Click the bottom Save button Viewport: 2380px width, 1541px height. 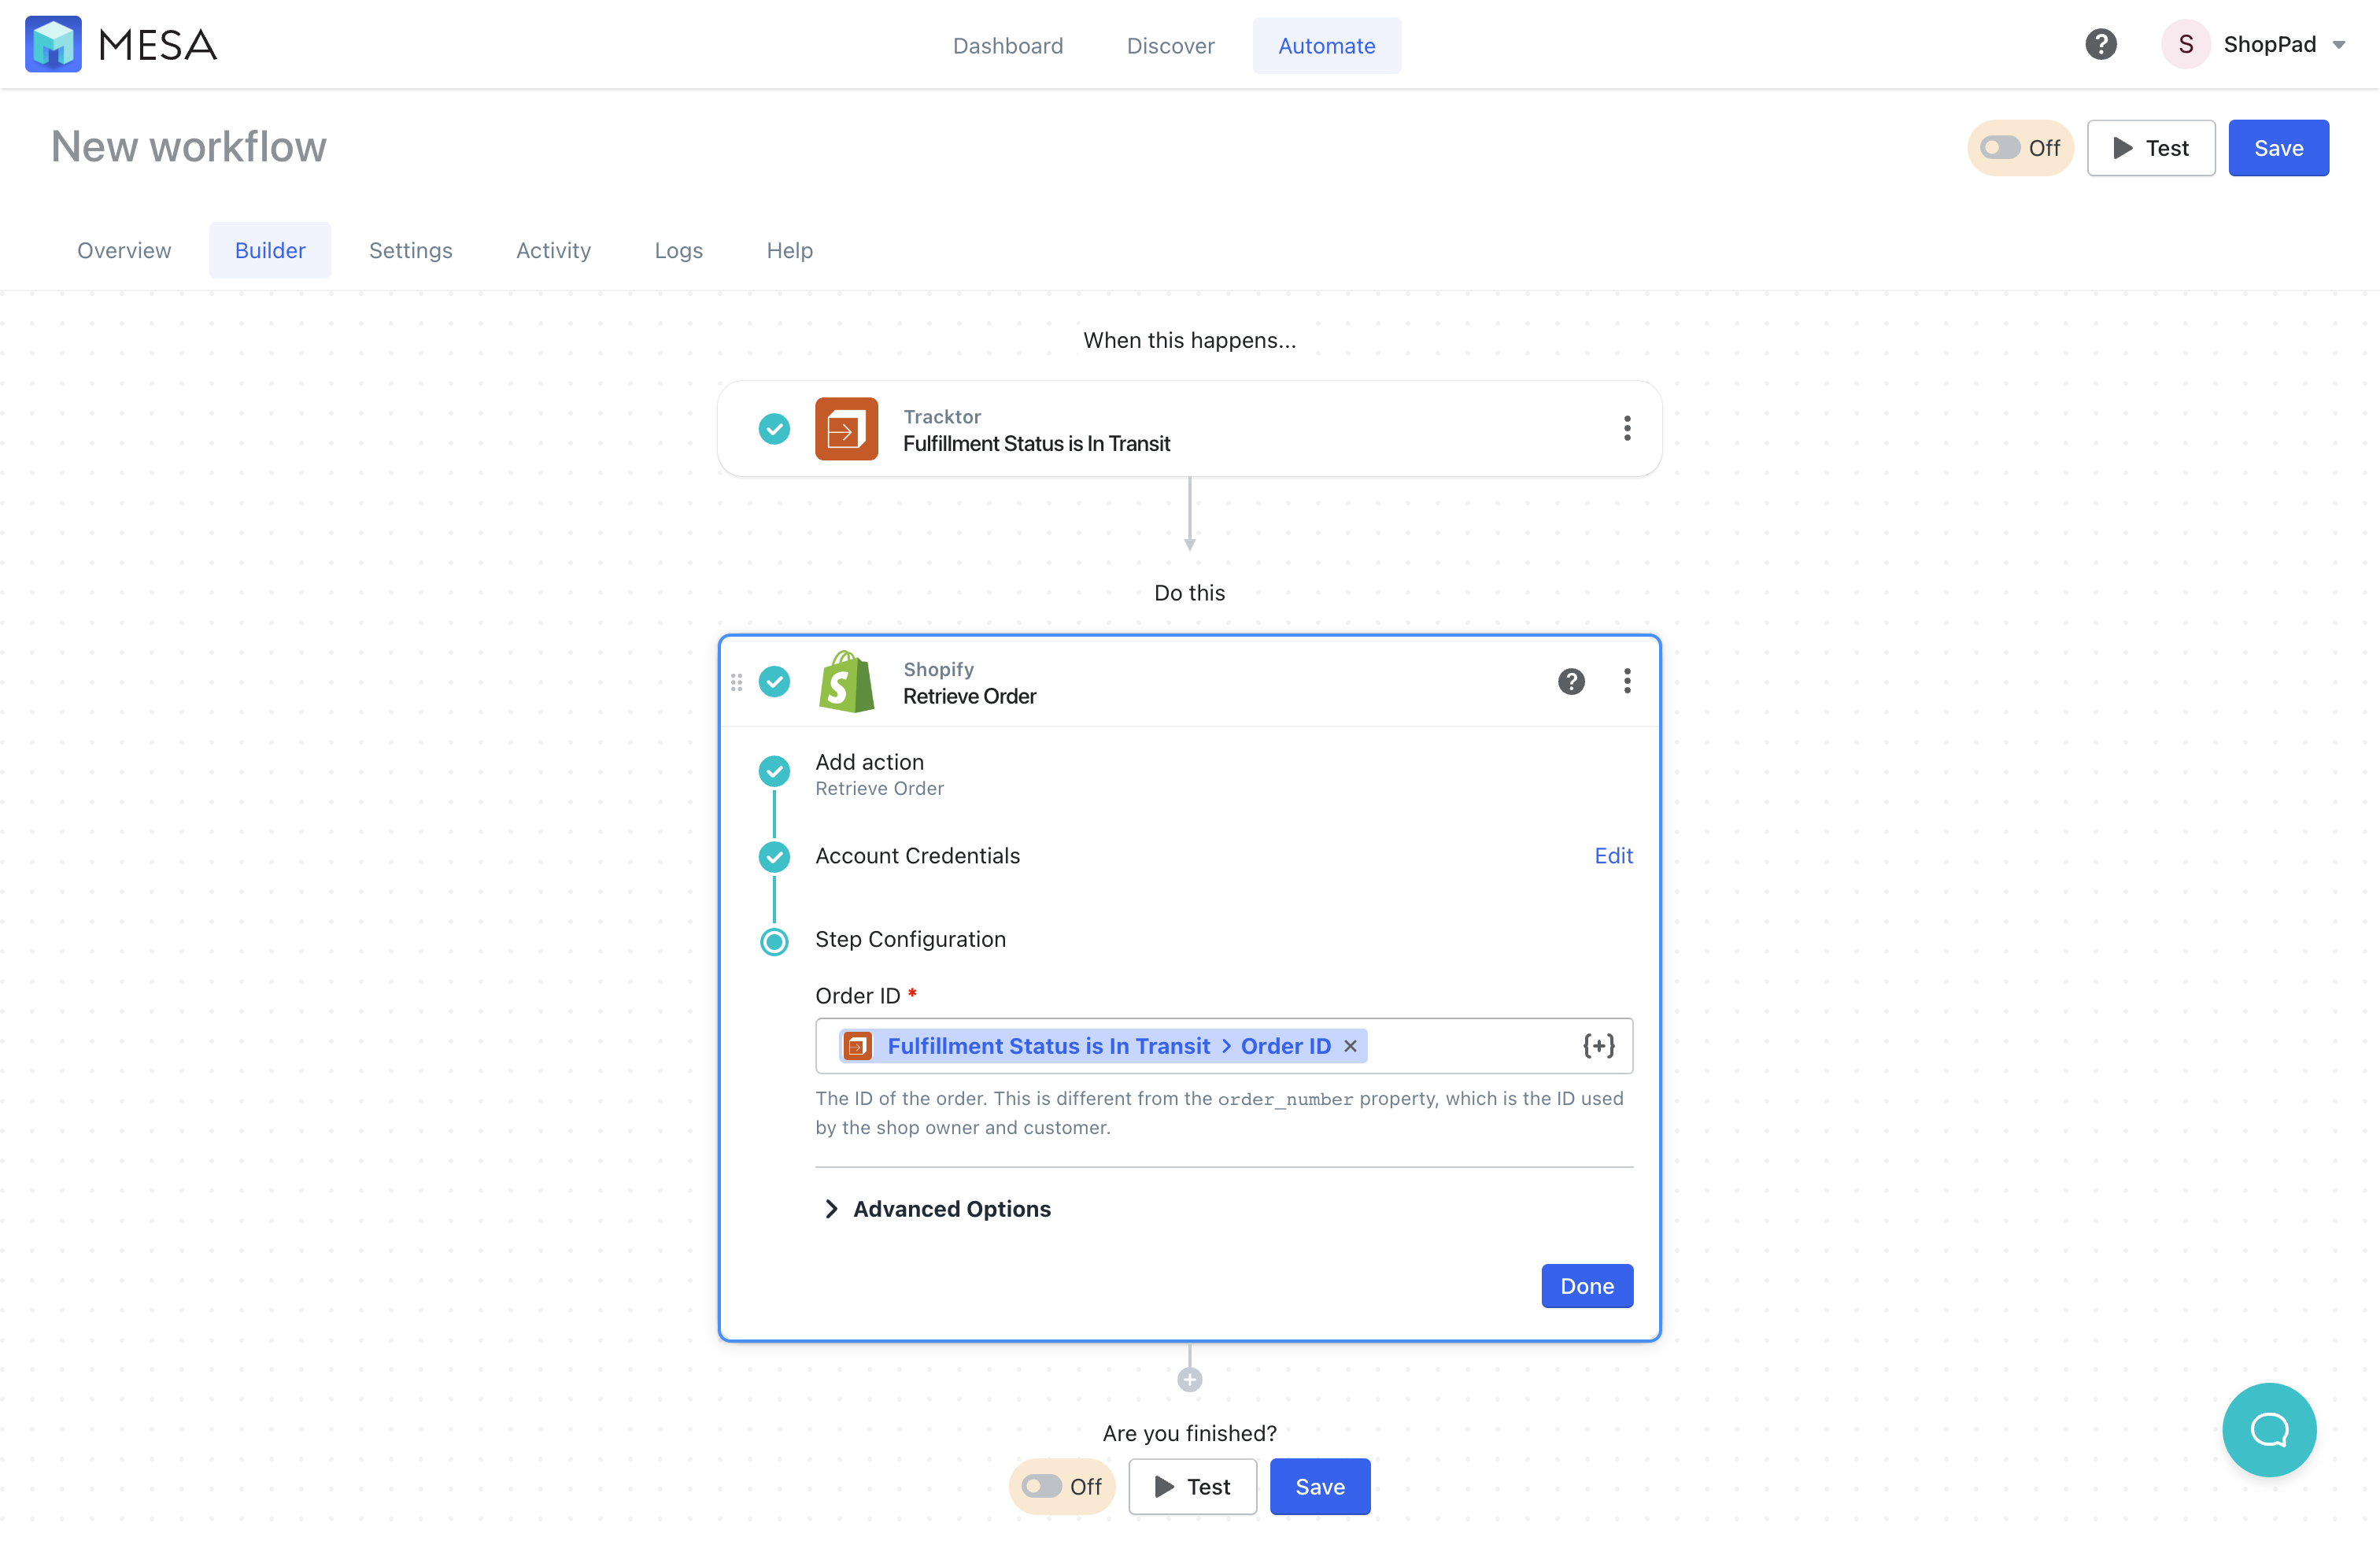pos(1320,1487)
